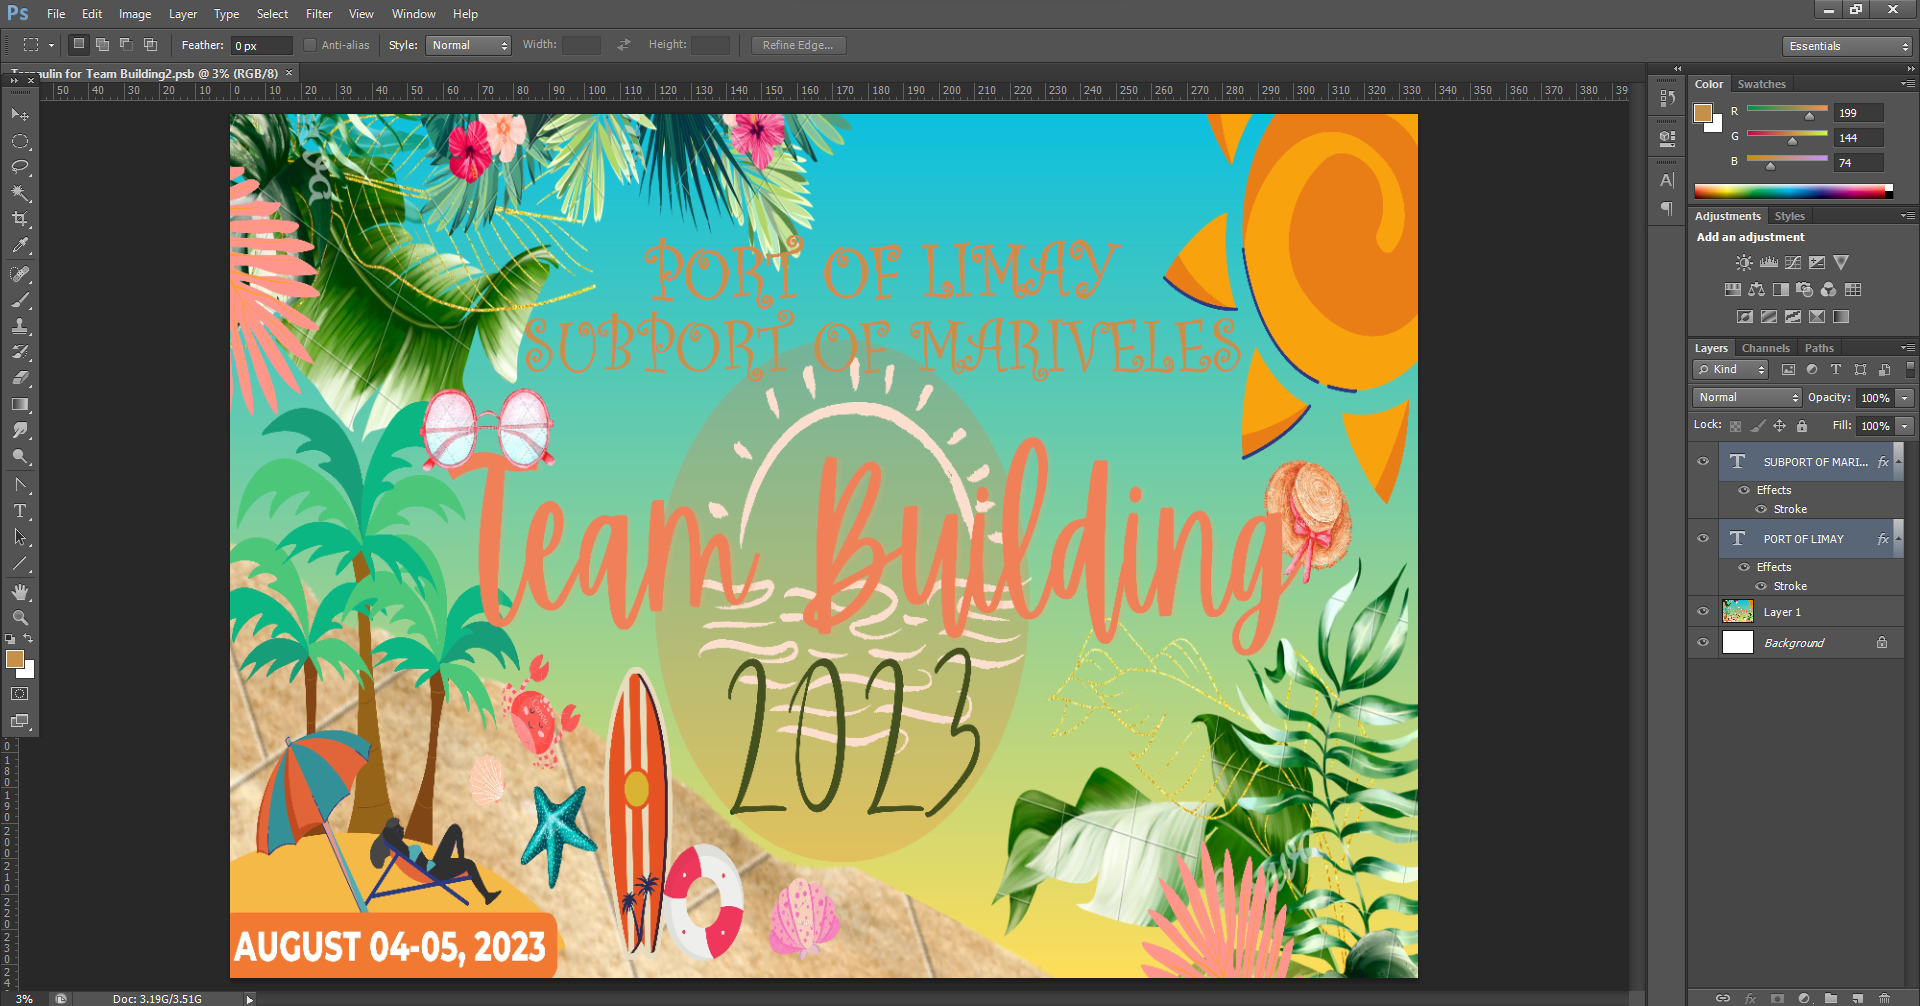The width and height of the screenshot is (1920, 1006).
Task: Select the Eyedropper tool
Action: pyautogui.click(x=20, y=245)
